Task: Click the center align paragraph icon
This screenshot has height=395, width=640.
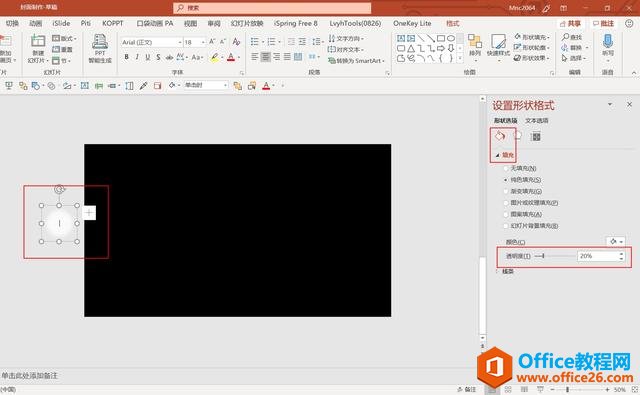Action: [266, 57]
